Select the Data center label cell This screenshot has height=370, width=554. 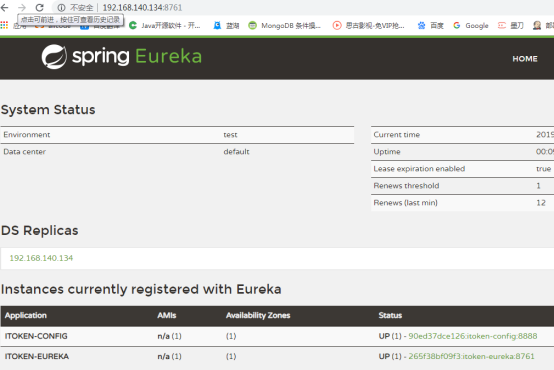click(25, 152)
